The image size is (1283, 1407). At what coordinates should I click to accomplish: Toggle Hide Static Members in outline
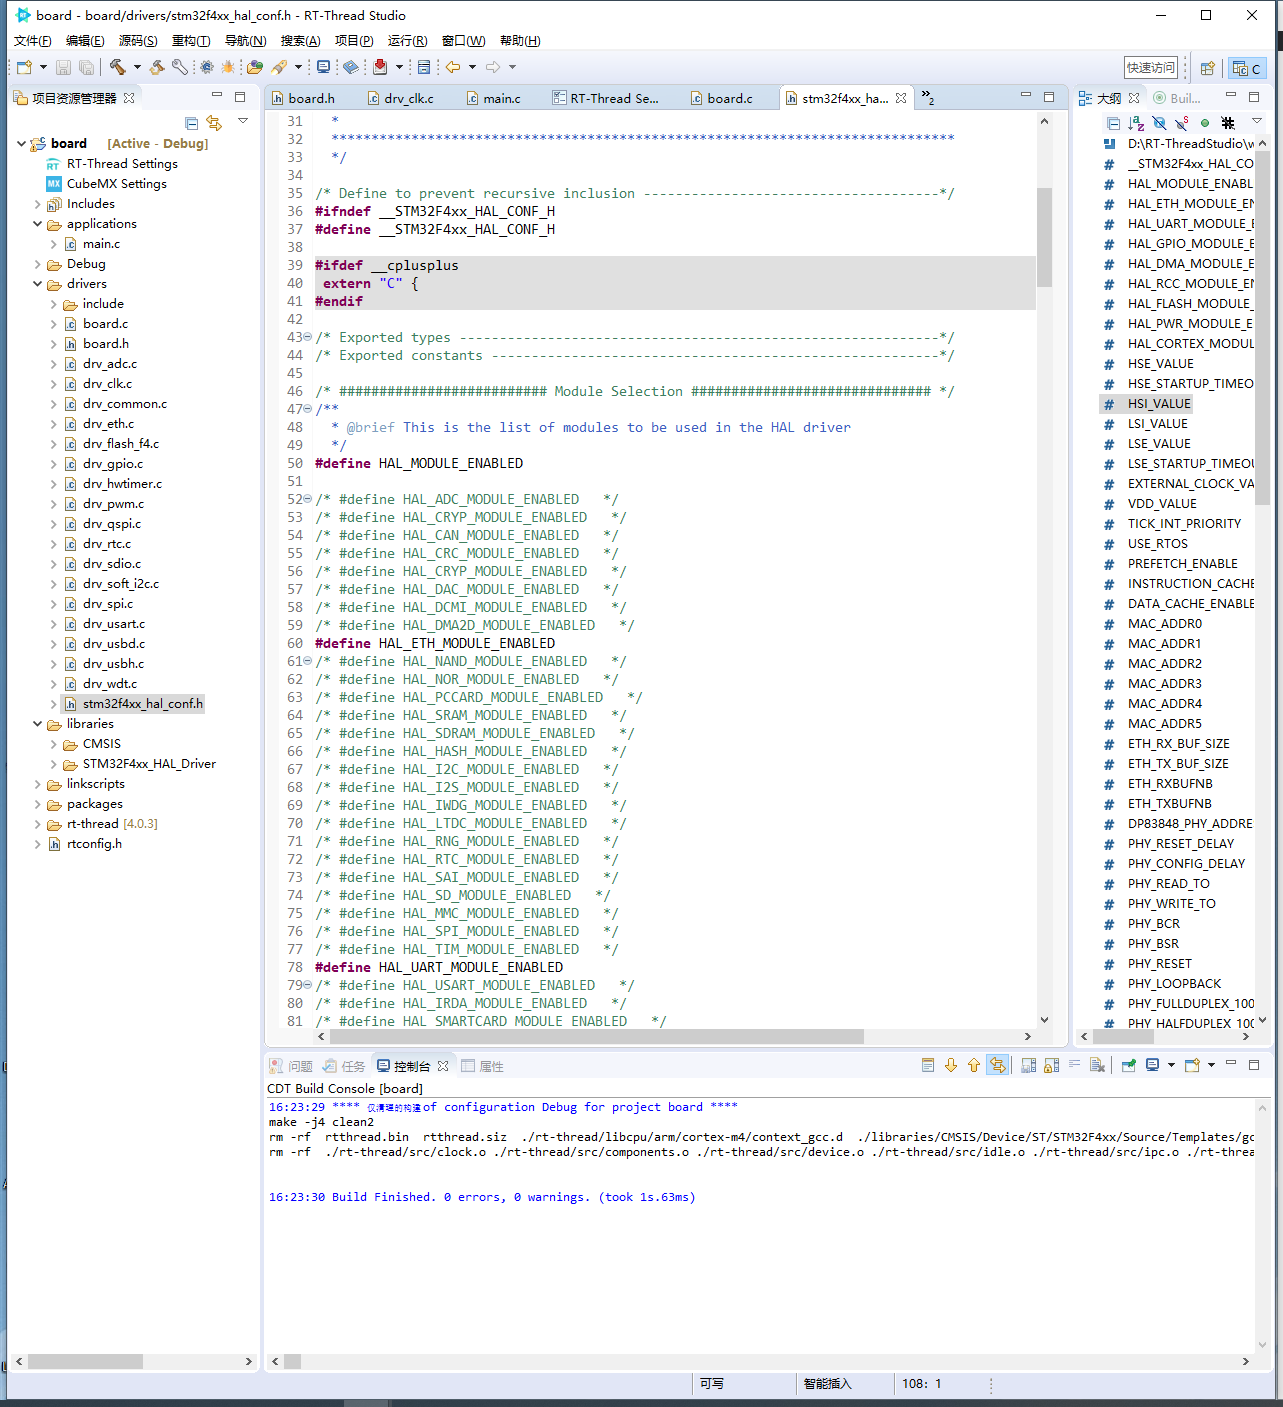tap(1182, 123)
